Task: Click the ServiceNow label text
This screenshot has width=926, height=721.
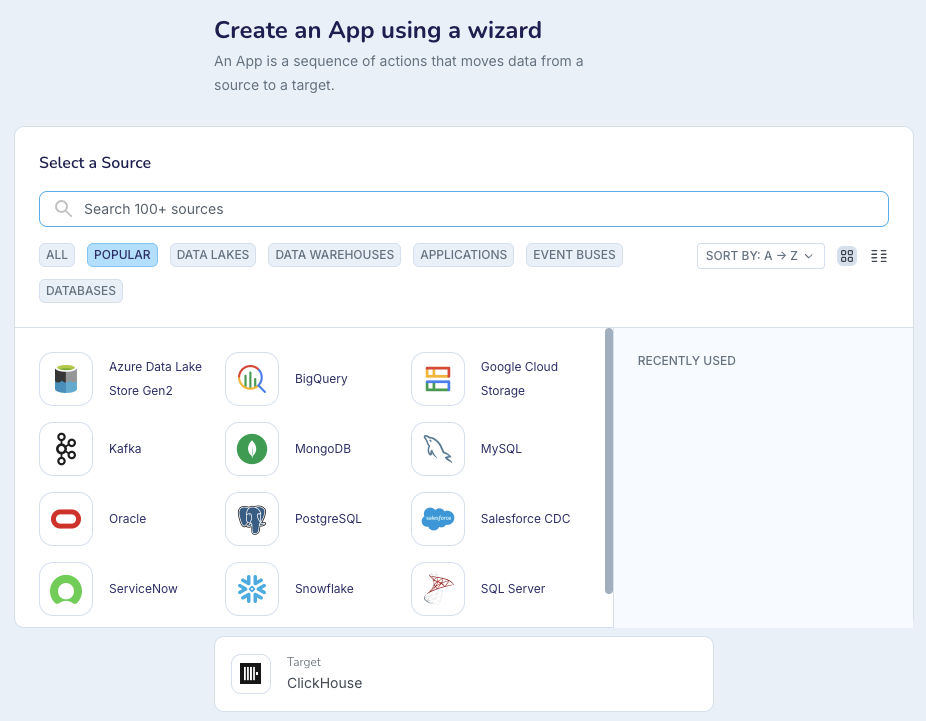Action: [144, 589]
